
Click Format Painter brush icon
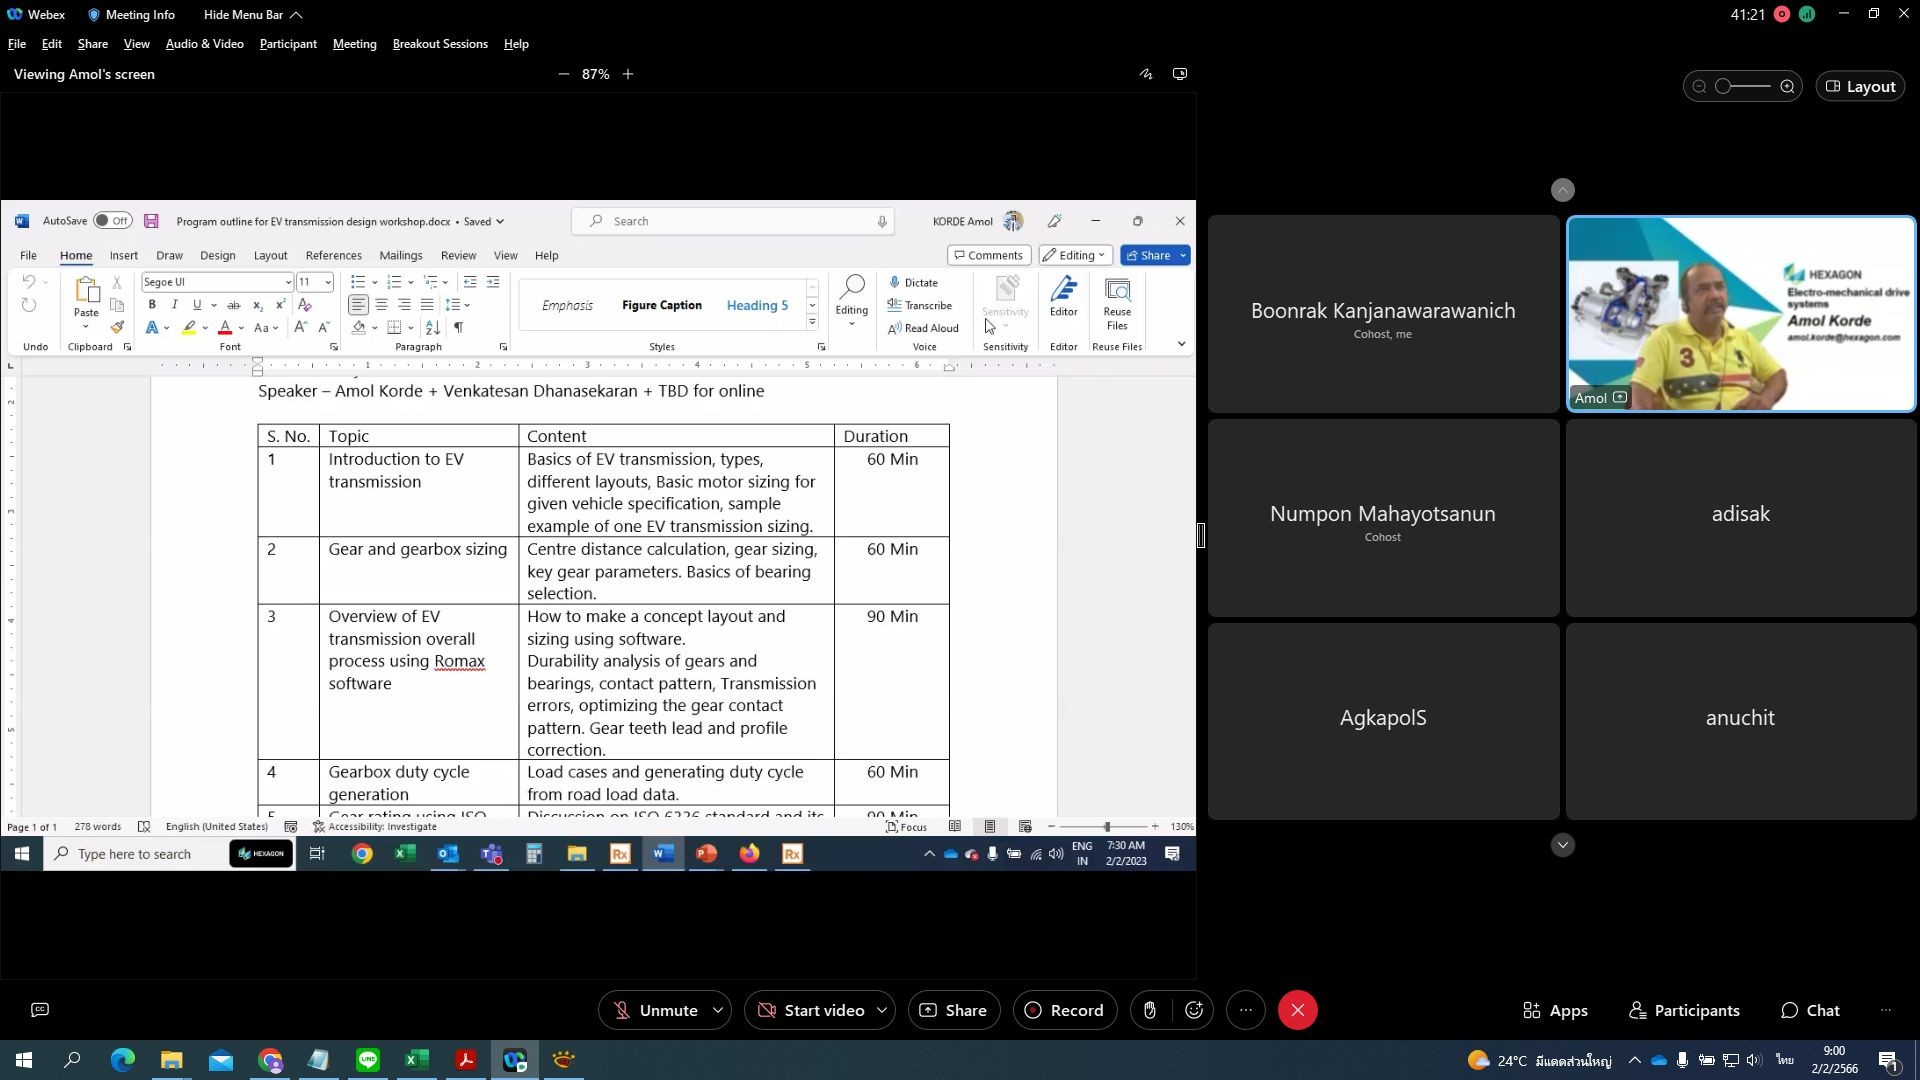coord(117,327)
